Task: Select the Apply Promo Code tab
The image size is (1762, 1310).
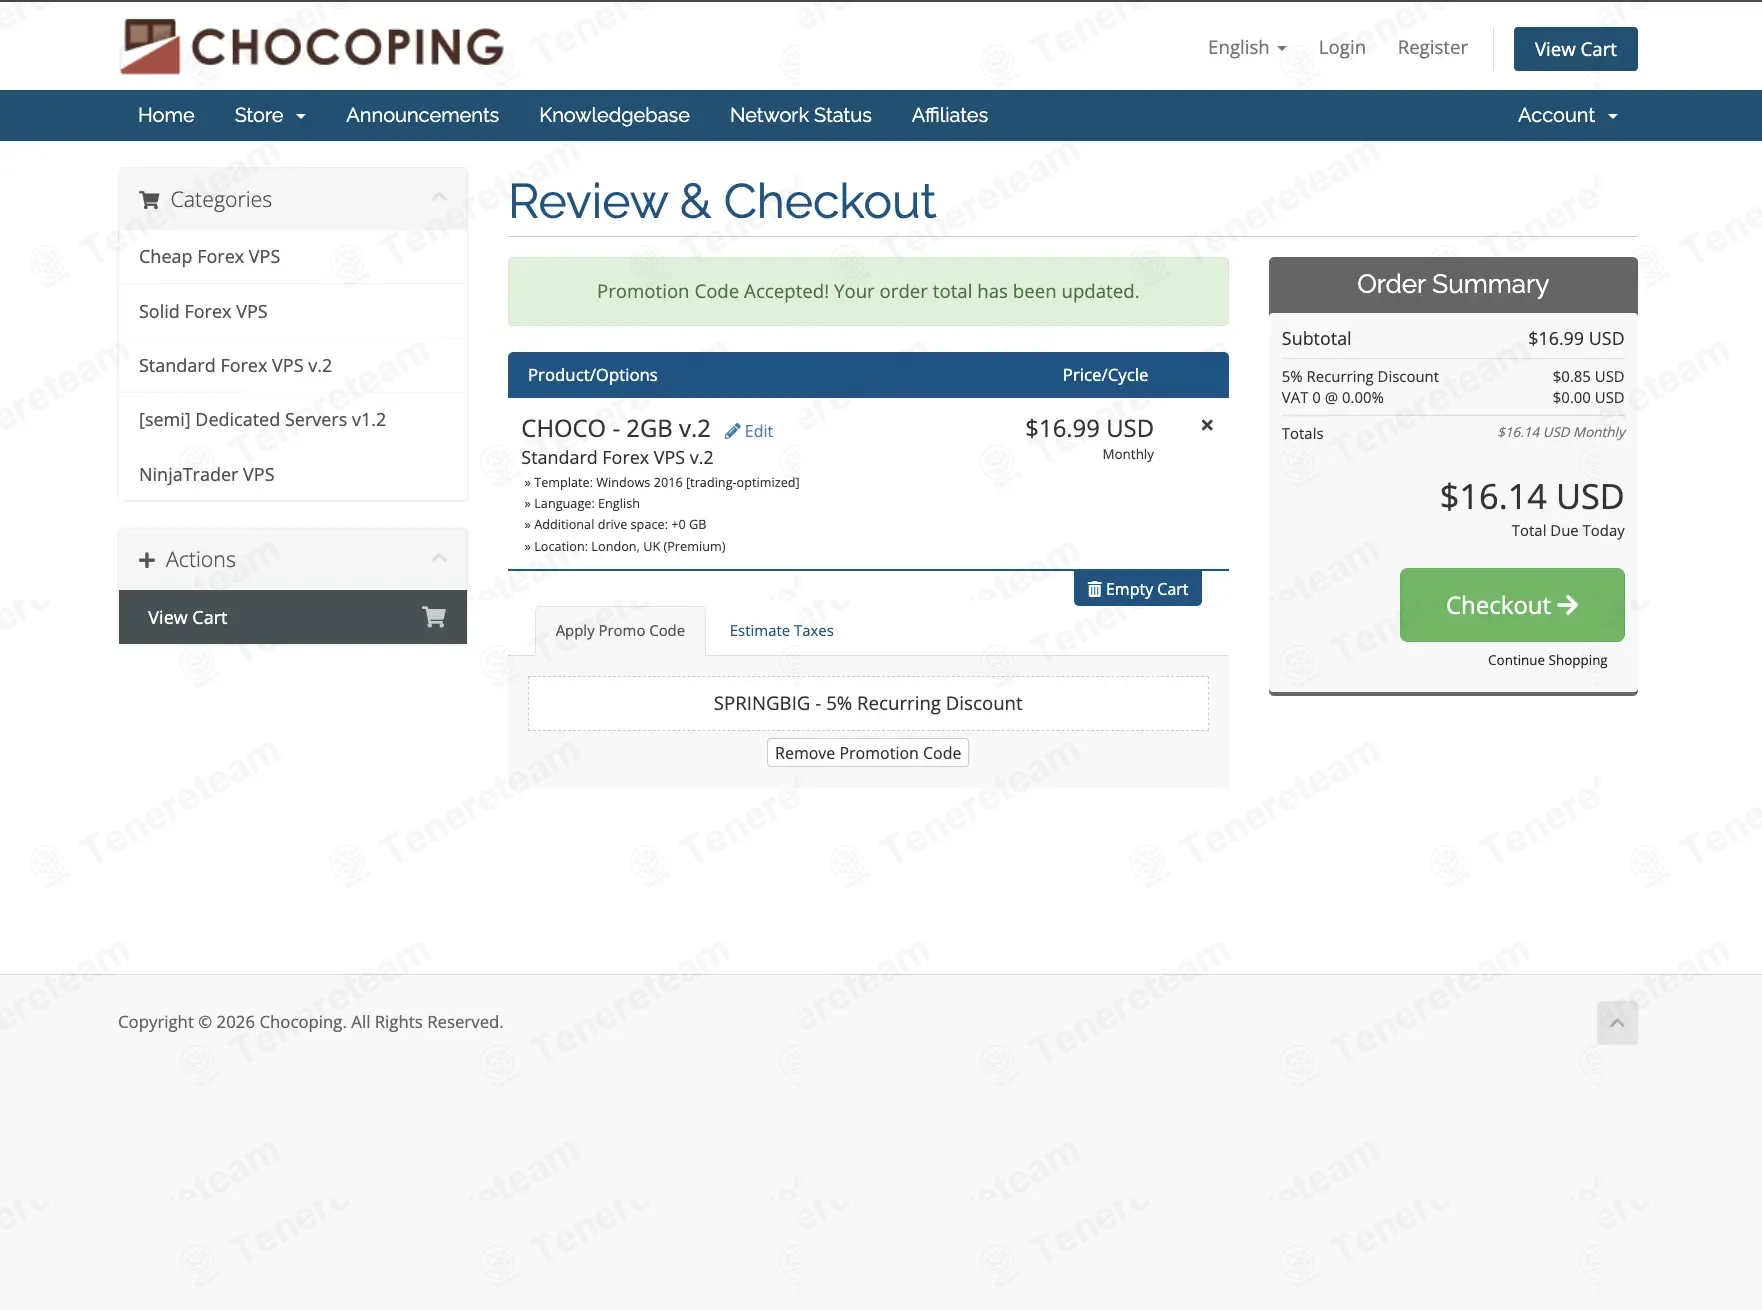Action: click(x=620, y=631)
